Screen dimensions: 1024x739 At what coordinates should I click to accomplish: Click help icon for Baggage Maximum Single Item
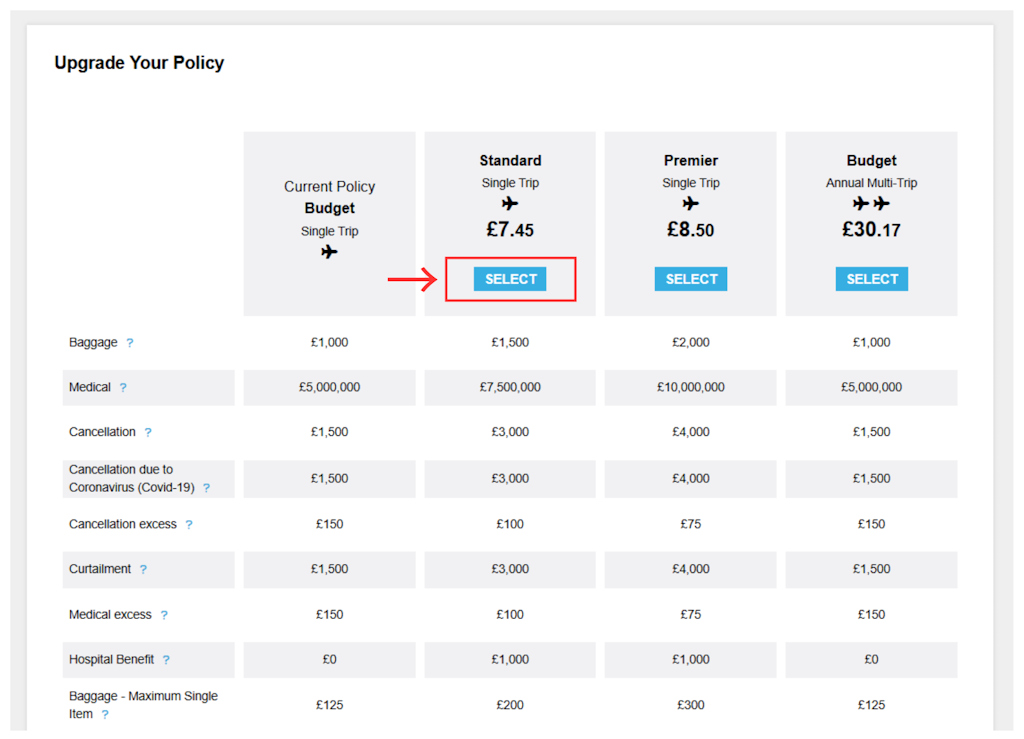(x=105, y=714)
